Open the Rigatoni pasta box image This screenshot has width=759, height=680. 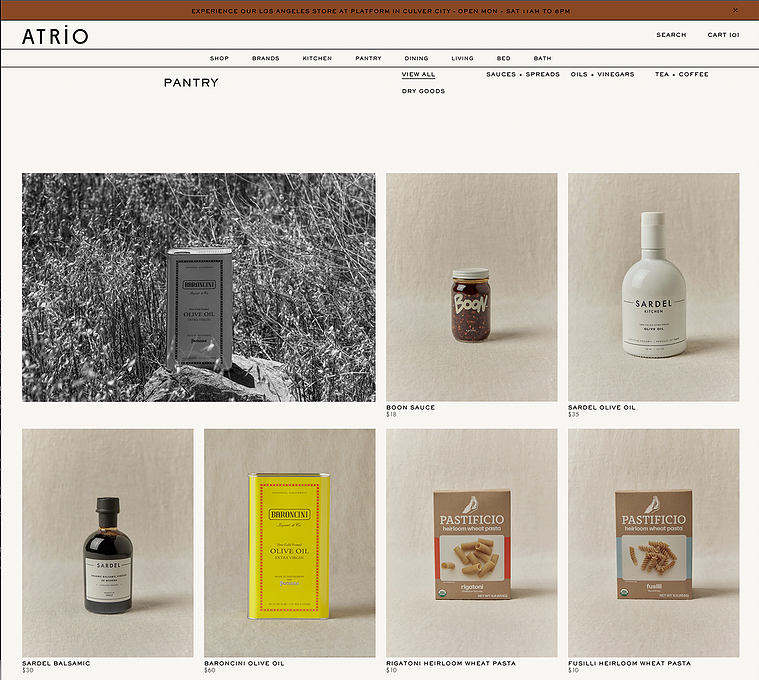[x=471, y=543]
